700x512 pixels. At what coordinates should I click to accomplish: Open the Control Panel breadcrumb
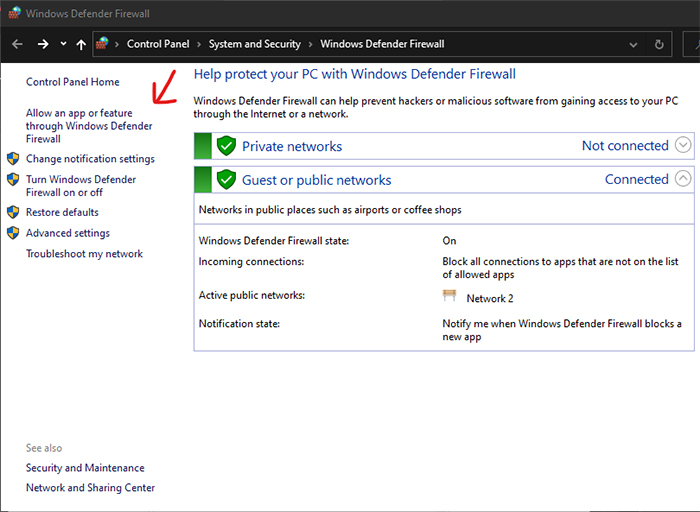pyautogui.click(x=158, y=44)
